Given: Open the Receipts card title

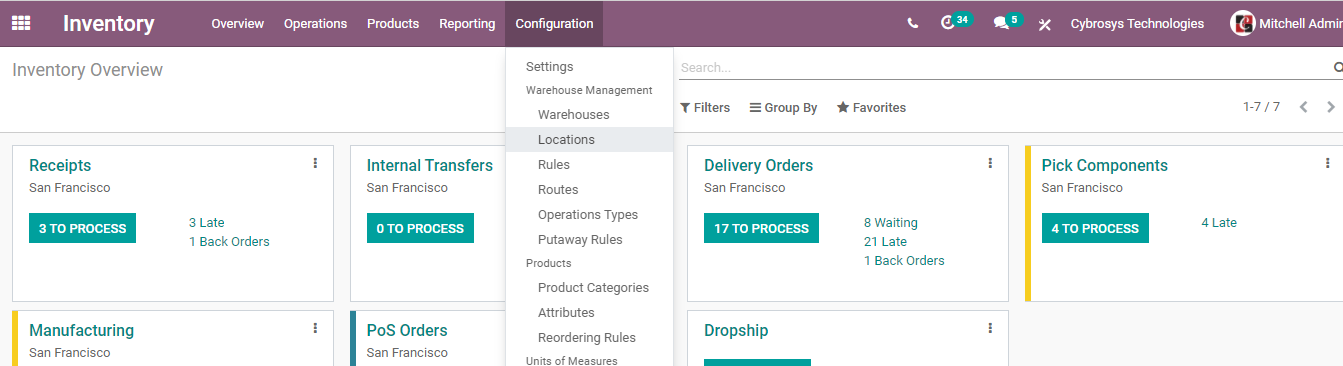Looking at the screenshot, I should coord(60,166).
